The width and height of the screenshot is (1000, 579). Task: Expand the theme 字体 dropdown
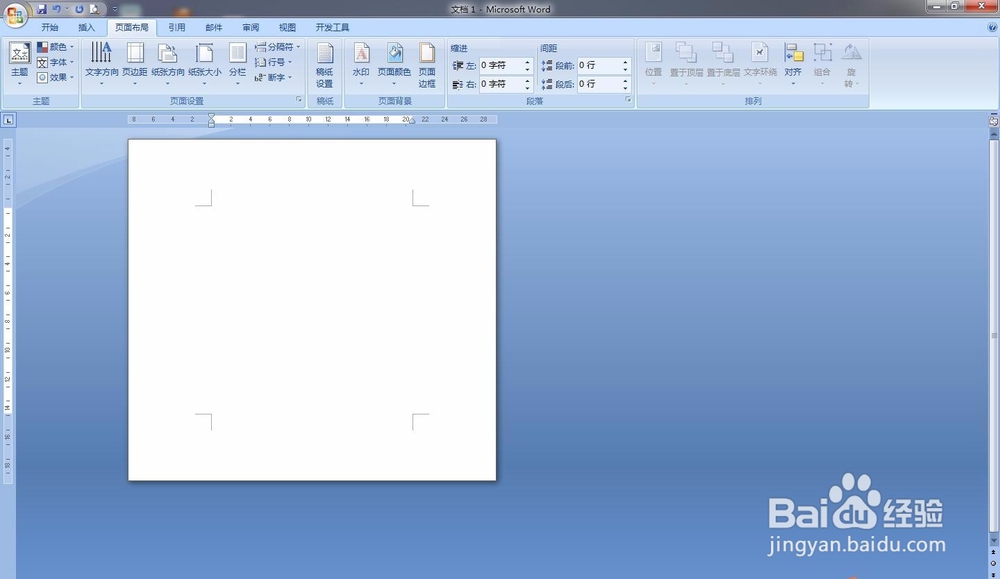tap(55, 62)
